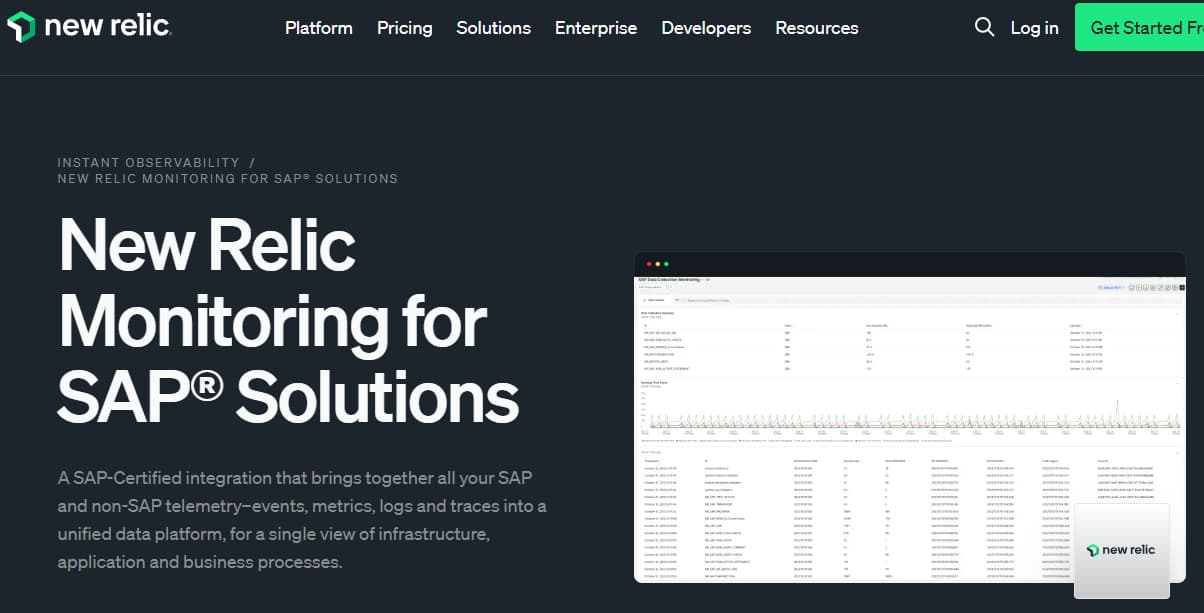The image size is (1204, 613).
Task: Open the Resources navigation menu
Action: coord(816,28)
